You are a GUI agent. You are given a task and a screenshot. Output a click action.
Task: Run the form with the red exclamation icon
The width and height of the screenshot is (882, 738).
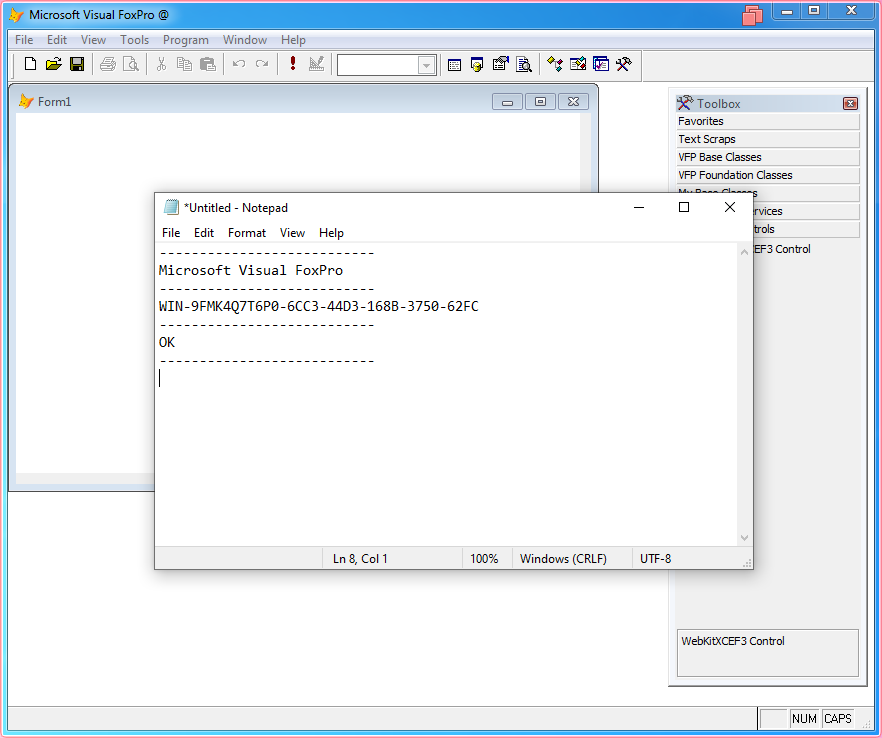(x=292, y=64)
